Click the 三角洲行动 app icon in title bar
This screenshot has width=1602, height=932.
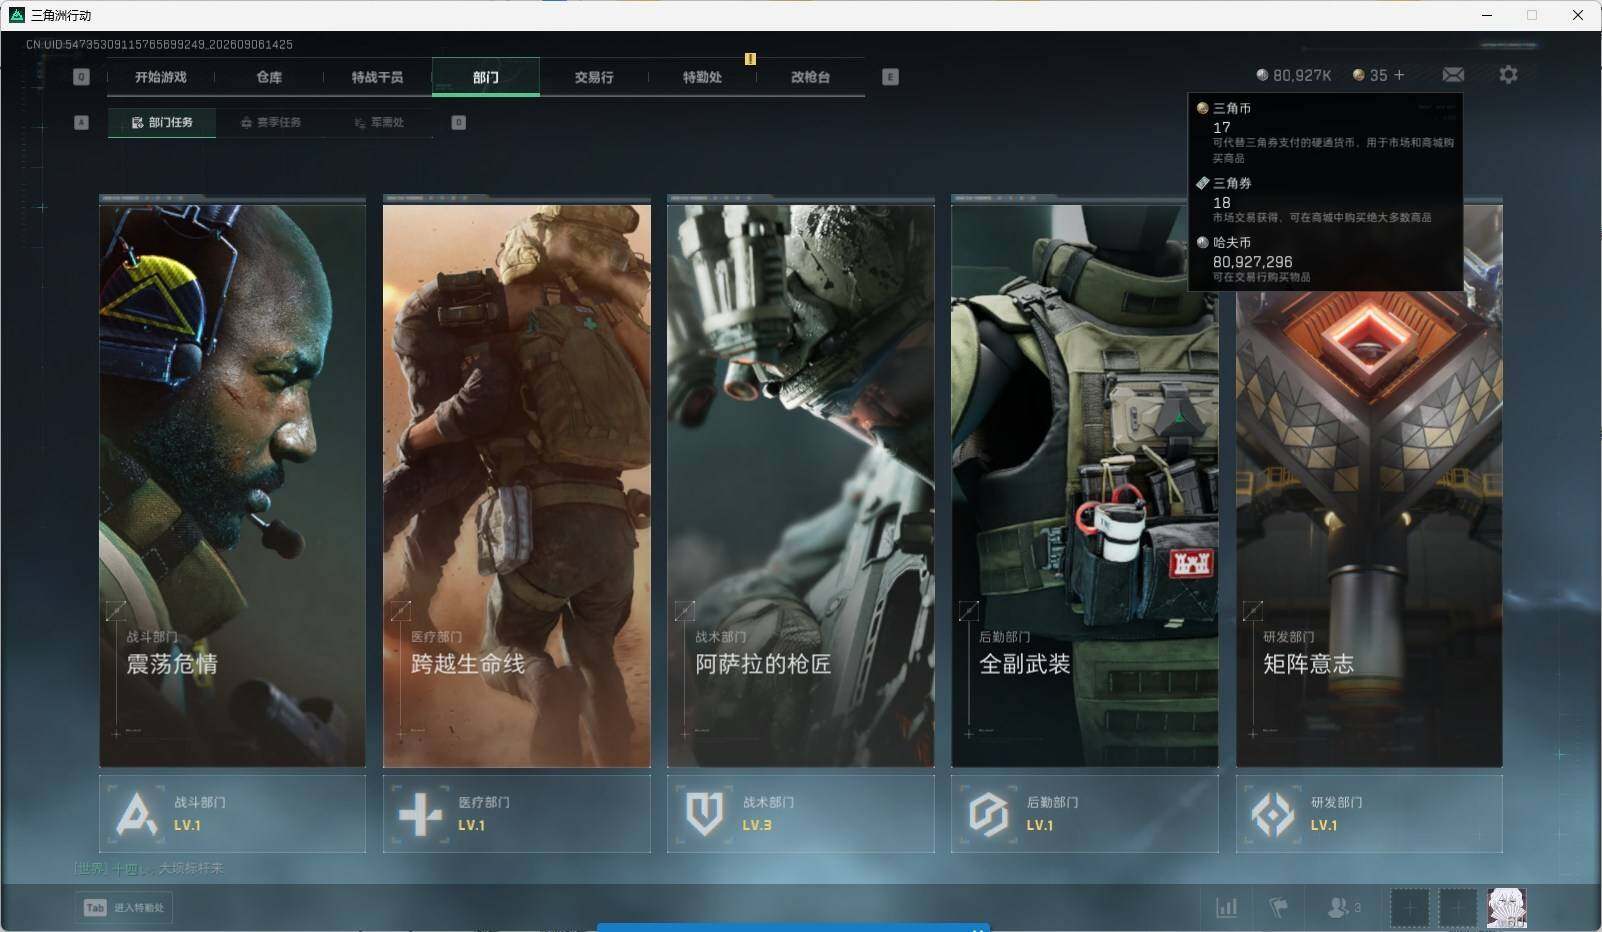pyautogui.click(x=16, y=15)
